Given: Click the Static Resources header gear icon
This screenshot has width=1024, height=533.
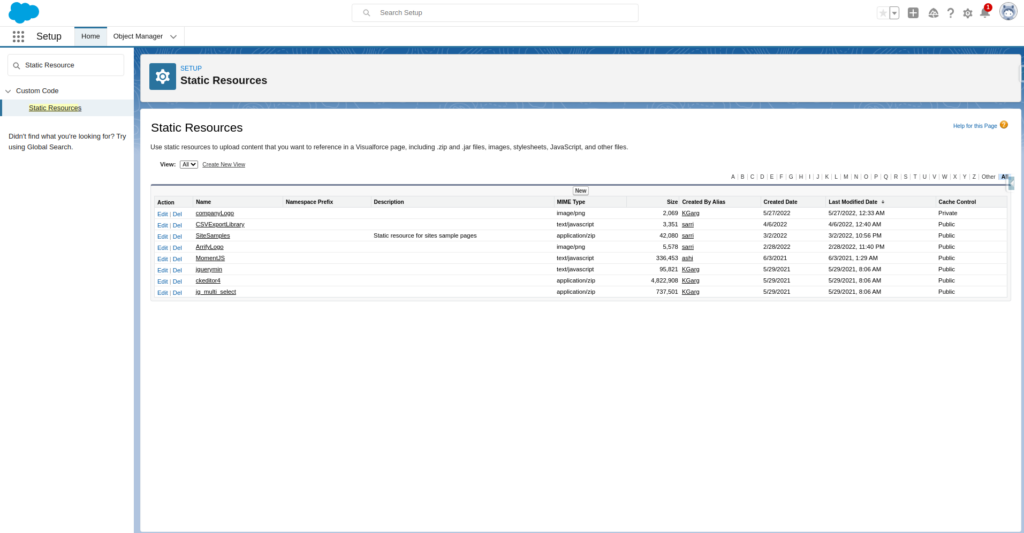Looking at the screenshot, I should (x=163, y=76).
